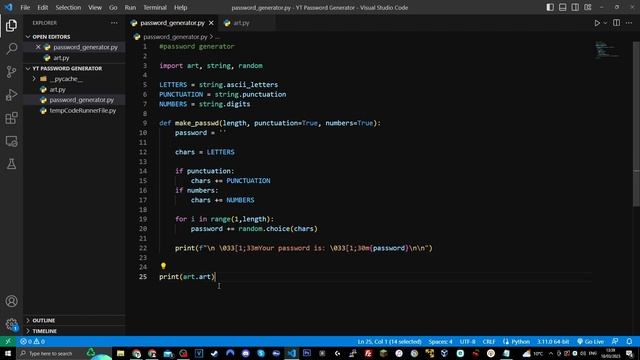Open the Run menu
This screenshot has width=640, height=360.
coord(130,7)
